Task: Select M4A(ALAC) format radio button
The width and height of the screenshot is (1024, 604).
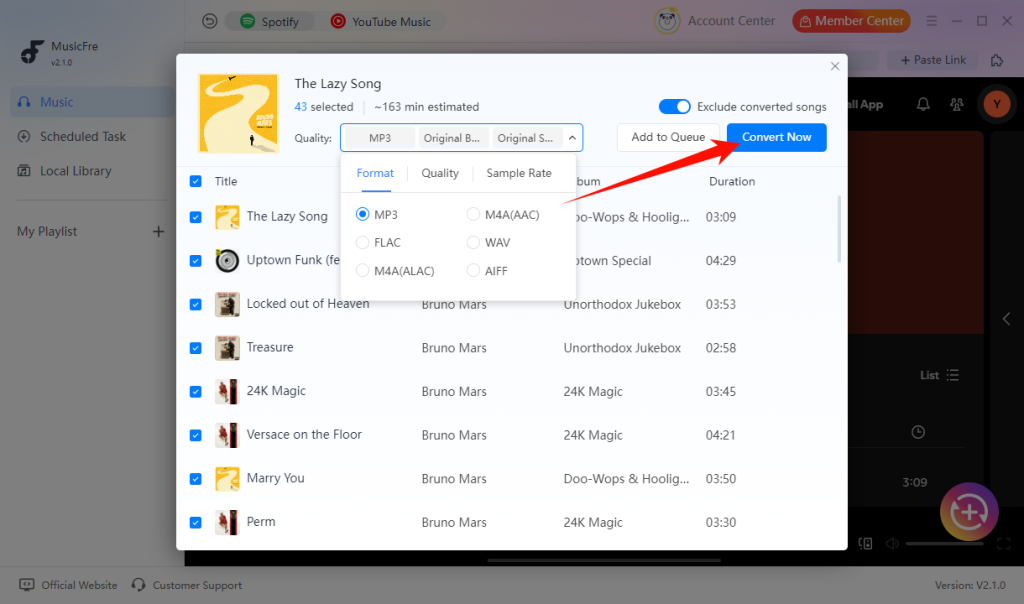Action: [x=362, y=270]
